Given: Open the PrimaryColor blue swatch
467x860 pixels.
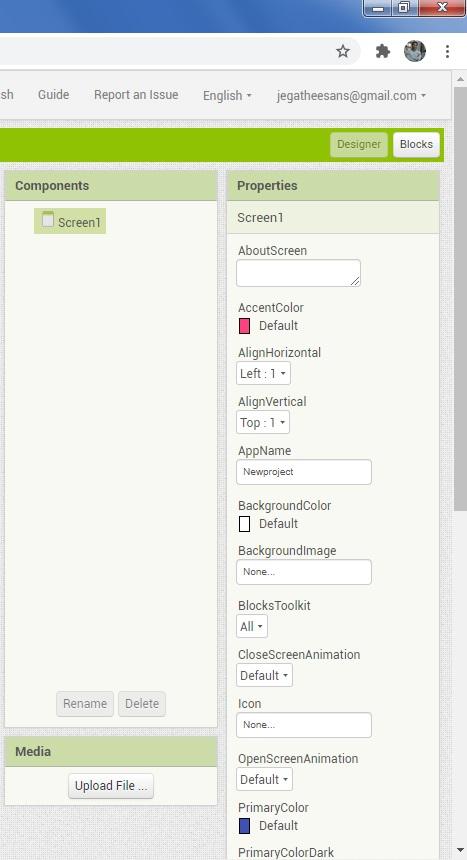Looking at the screenshot, I should pos(245,825).
